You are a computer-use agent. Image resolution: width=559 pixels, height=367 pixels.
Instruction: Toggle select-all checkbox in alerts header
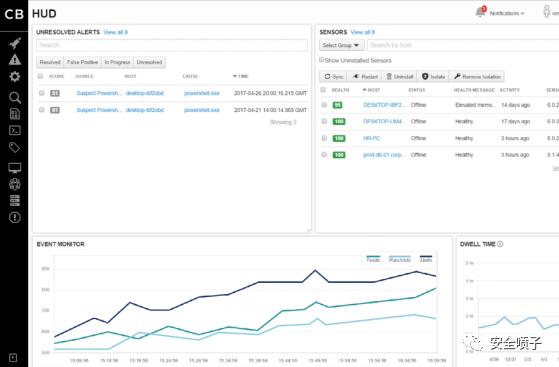40,76
